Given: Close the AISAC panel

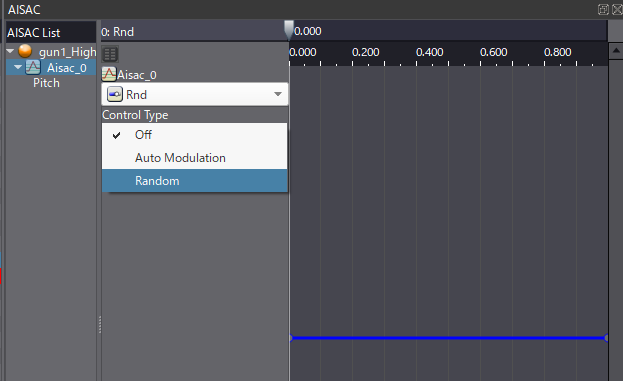Looking at the screenshot, I should click(x=617, y=10).
